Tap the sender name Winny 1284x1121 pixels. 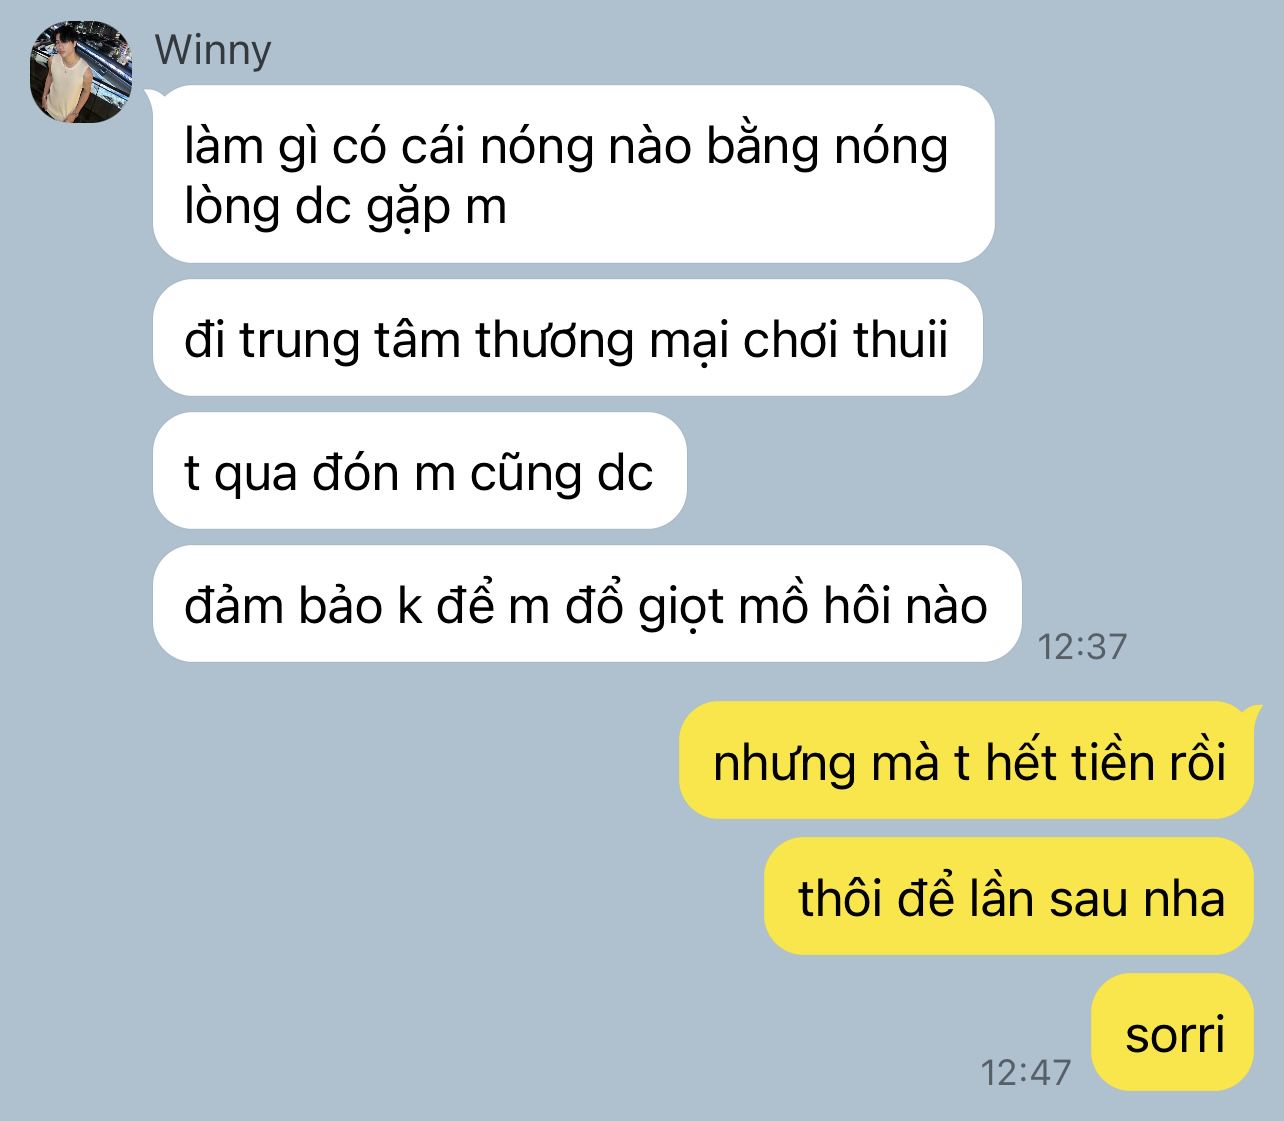click(x=213, y=49)
